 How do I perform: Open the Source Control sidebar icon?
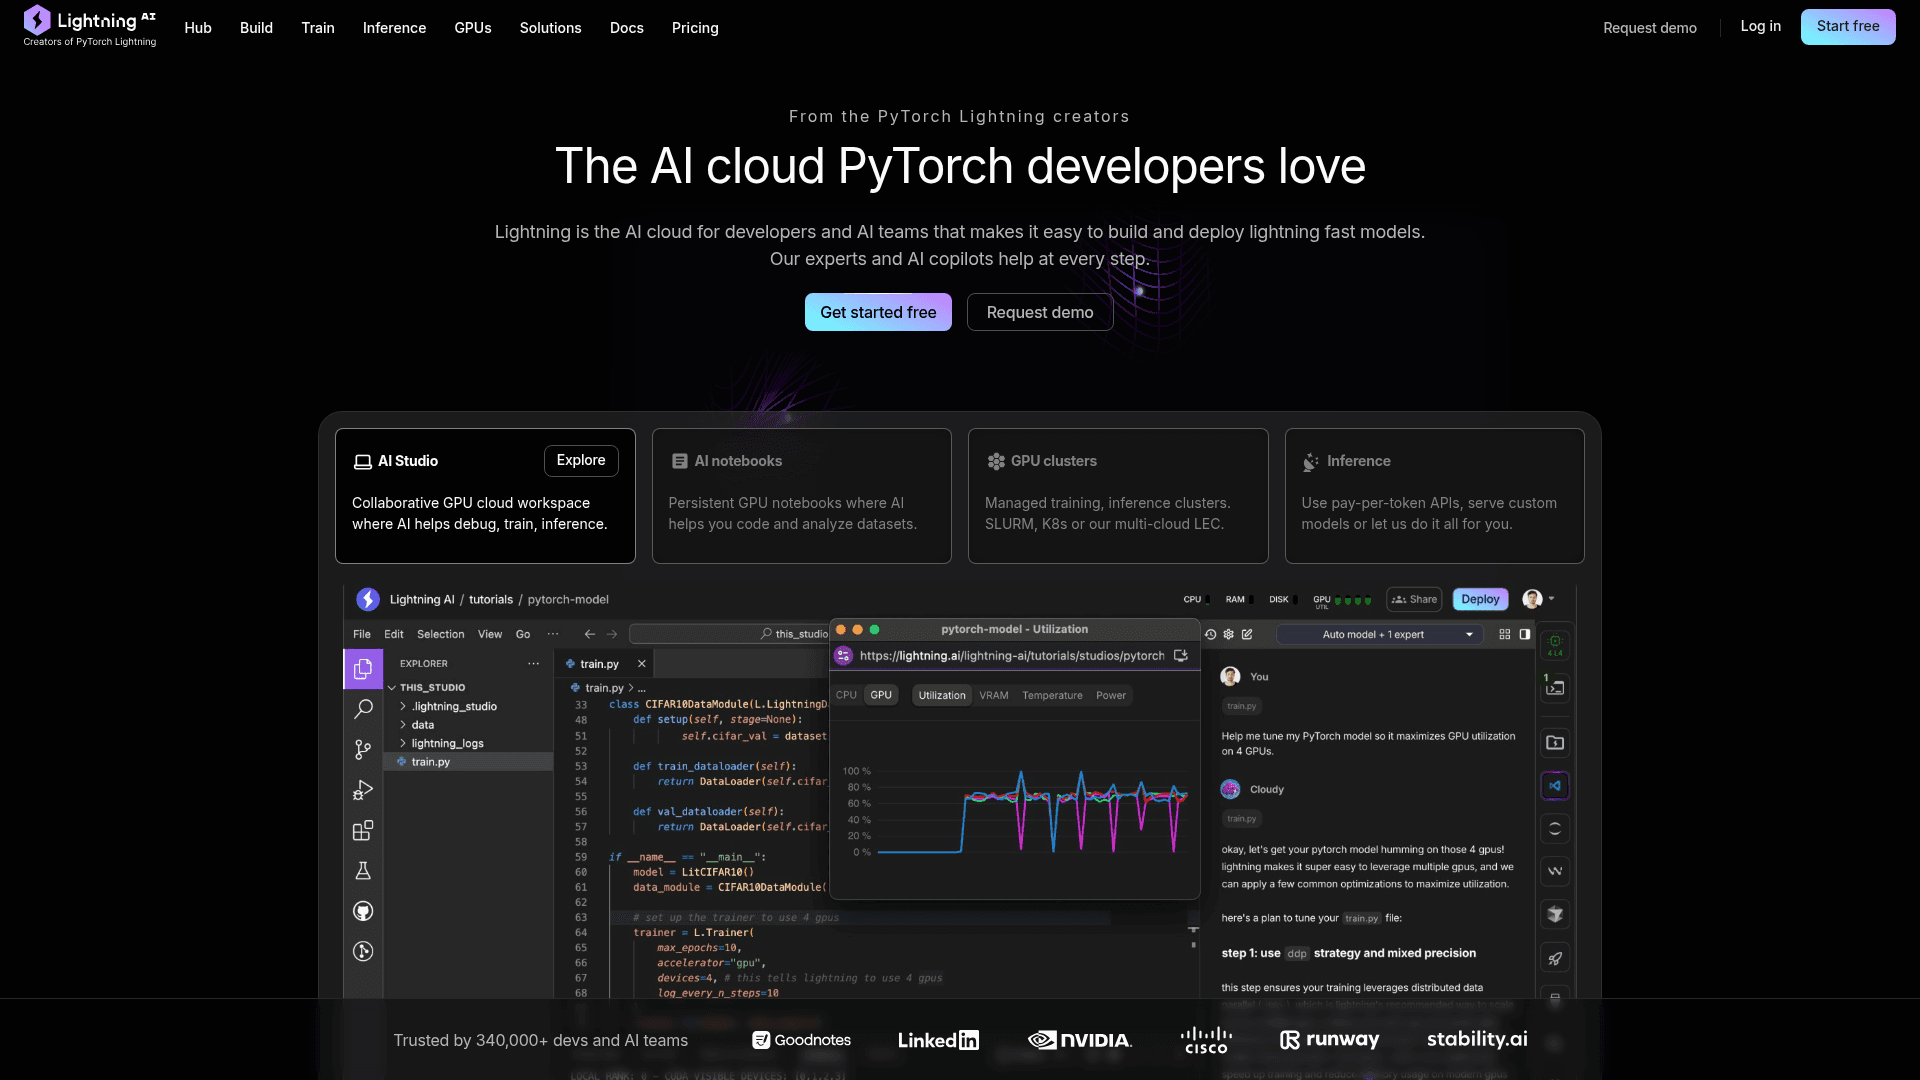coord(363,750)
